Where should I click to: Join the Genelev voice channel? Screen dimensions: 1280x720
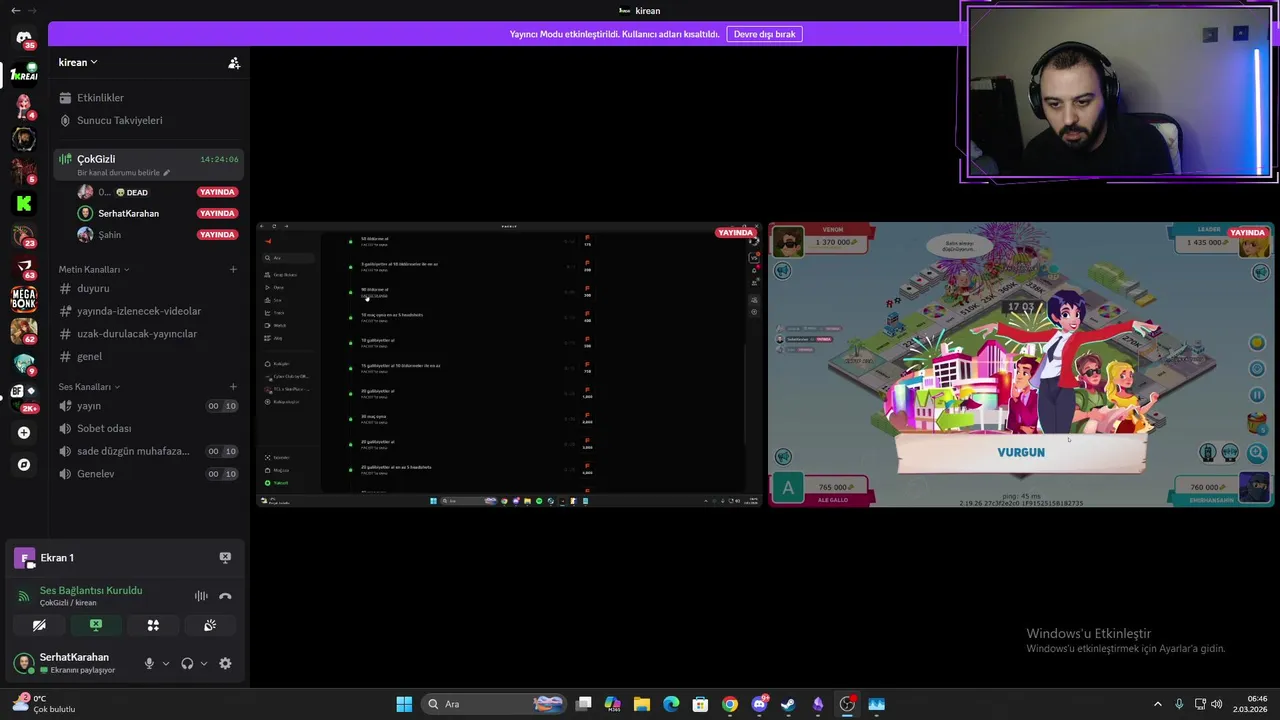(x=148, y=474)
